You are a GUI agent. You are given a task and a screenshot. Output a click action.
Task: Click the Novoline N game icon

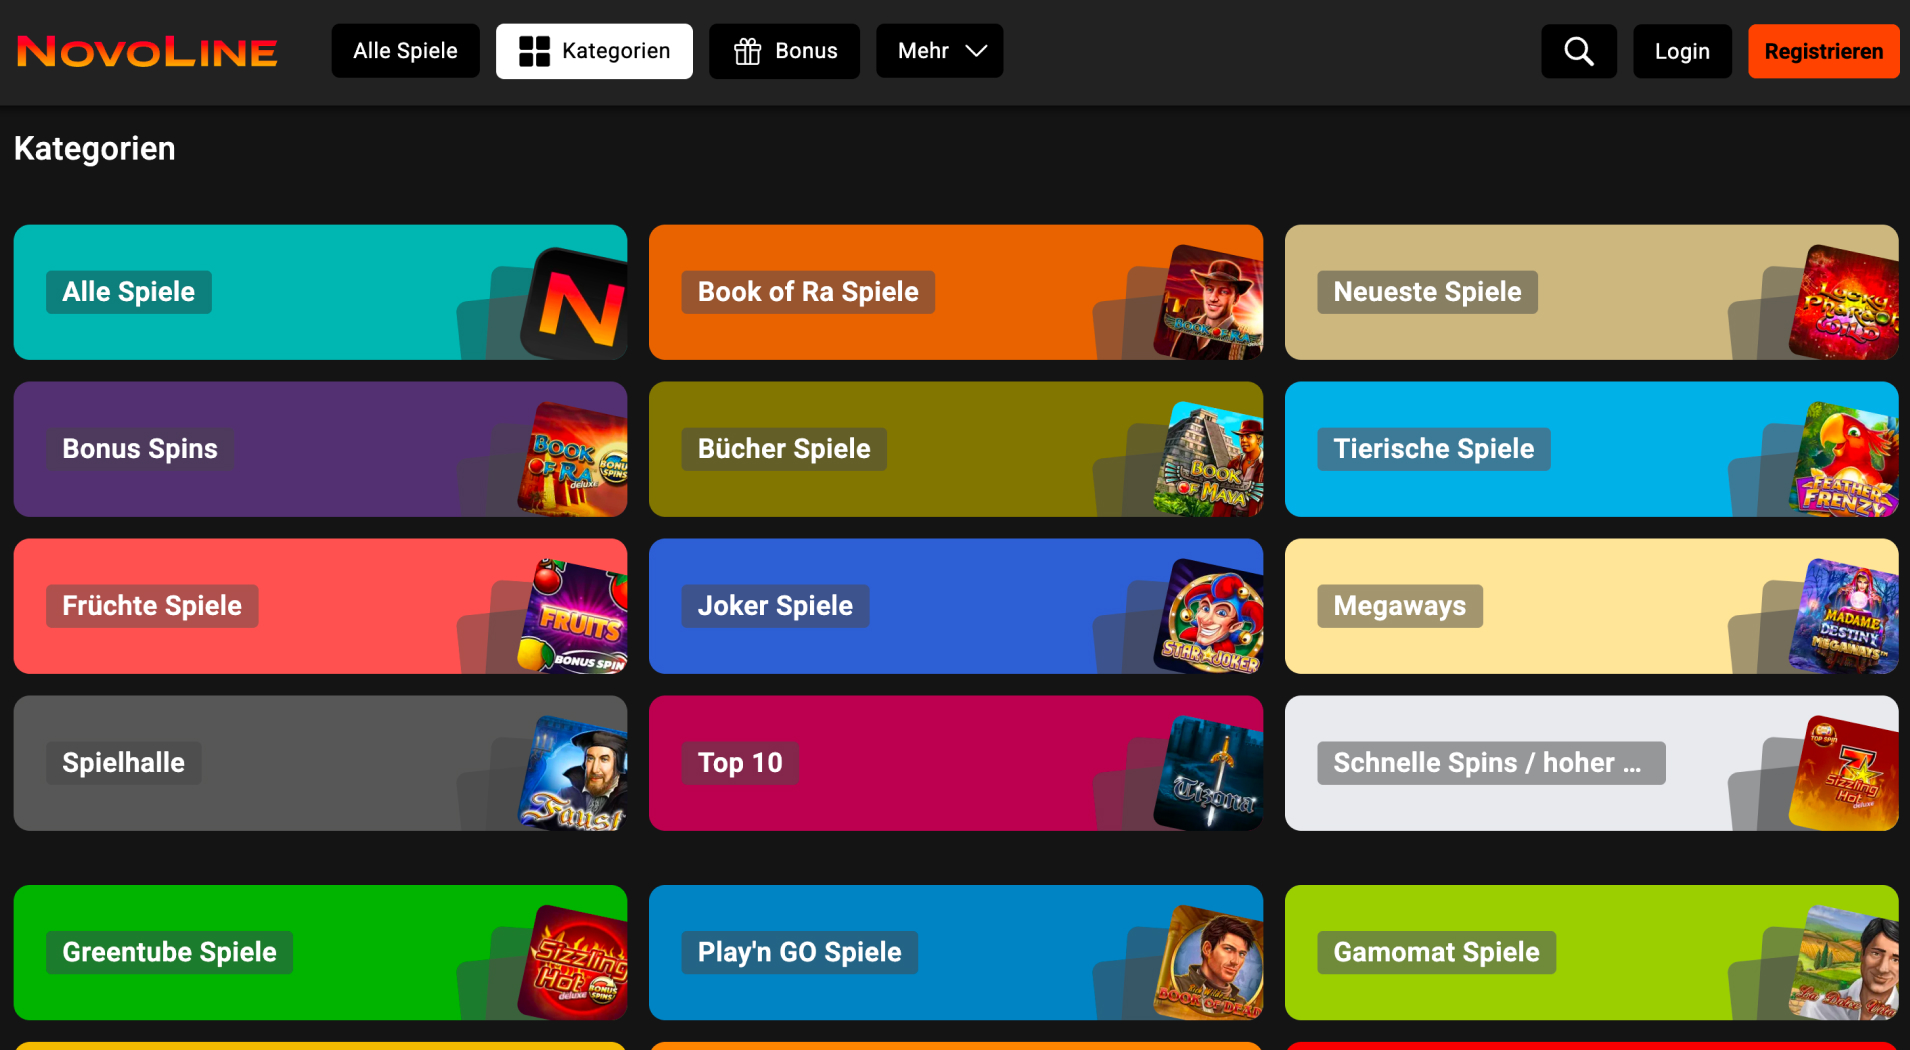pos(576,304)
